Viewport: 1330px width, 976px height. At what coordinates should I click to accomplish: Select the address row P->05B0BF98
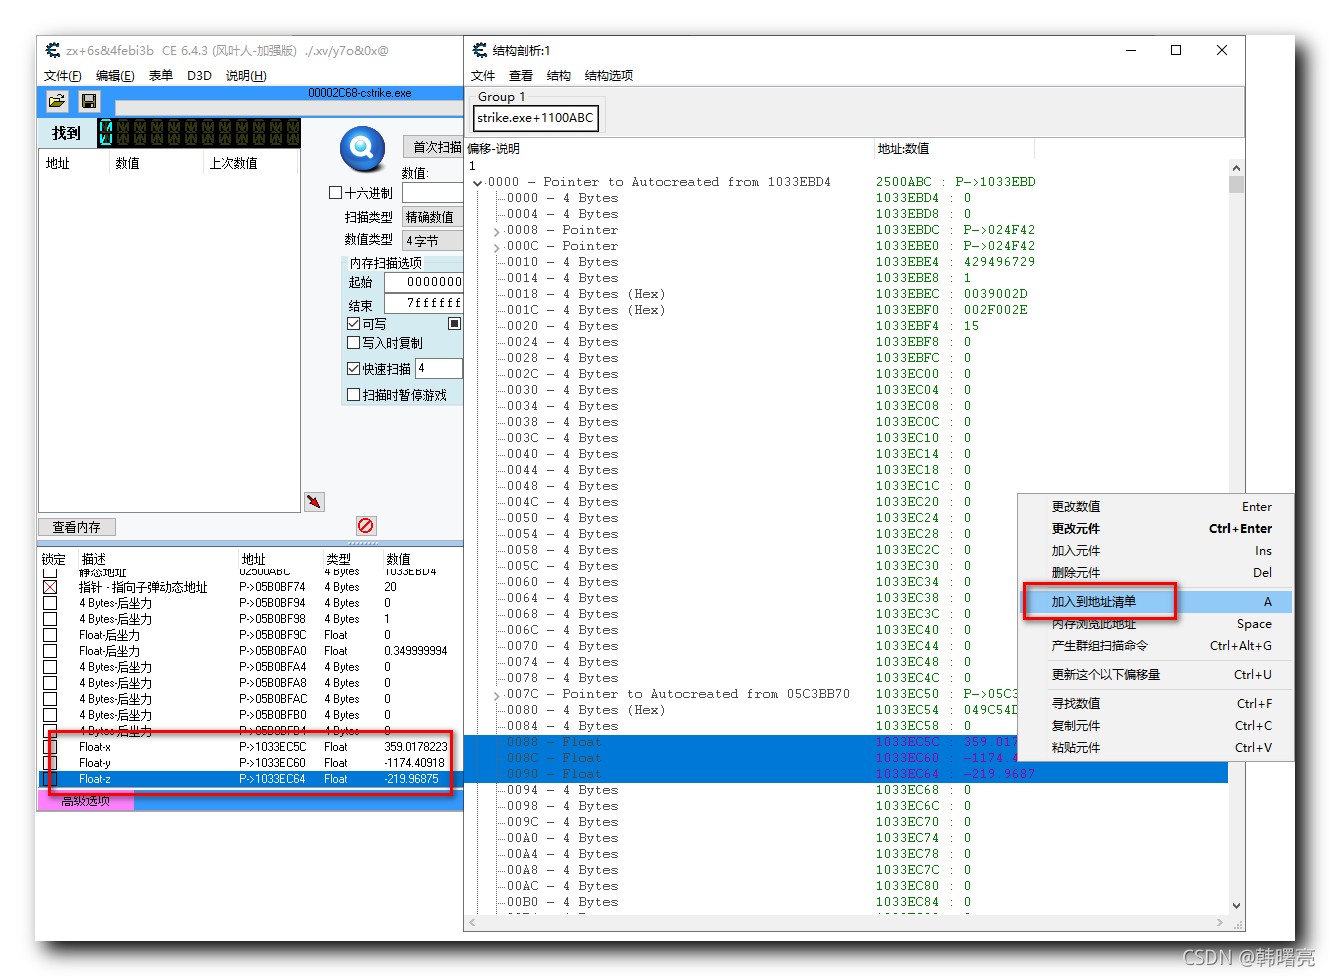coord(250,619)
